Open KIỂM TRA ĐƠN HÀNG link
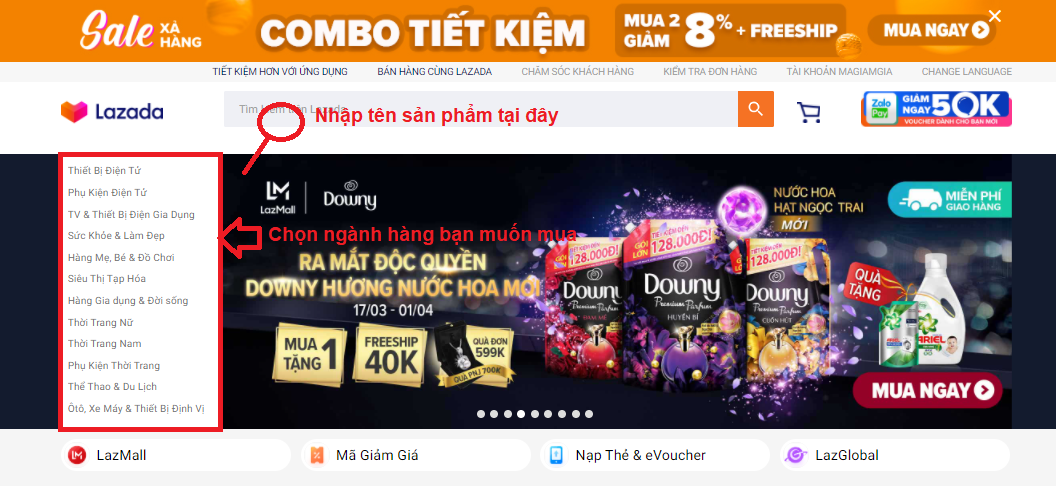1056x486 pixels. (710, 71)
